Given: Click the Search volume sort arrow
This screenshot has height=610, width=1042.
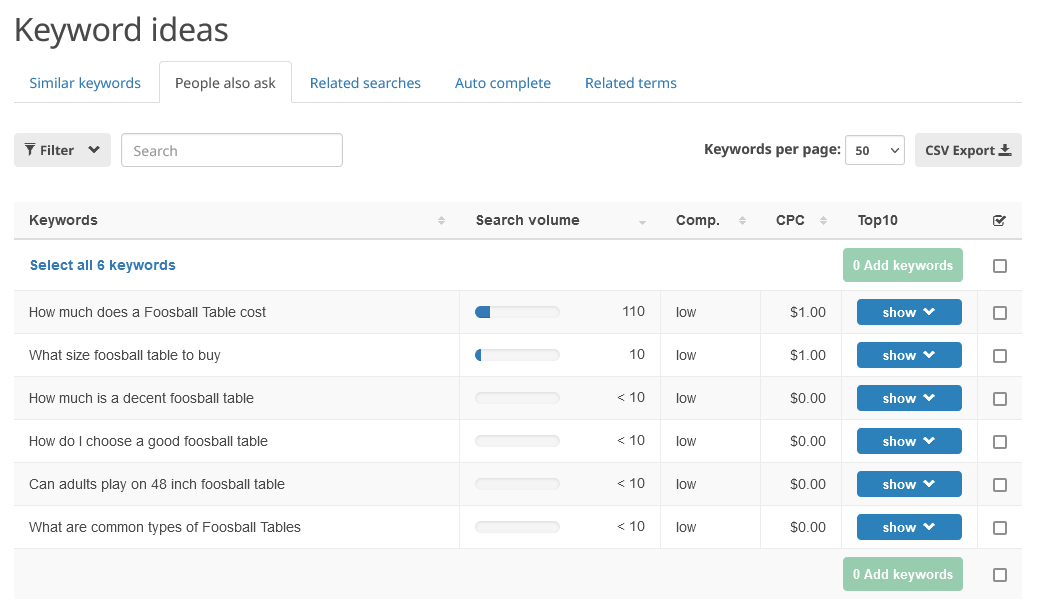Looking at the screenshot, I should [642, 222].
